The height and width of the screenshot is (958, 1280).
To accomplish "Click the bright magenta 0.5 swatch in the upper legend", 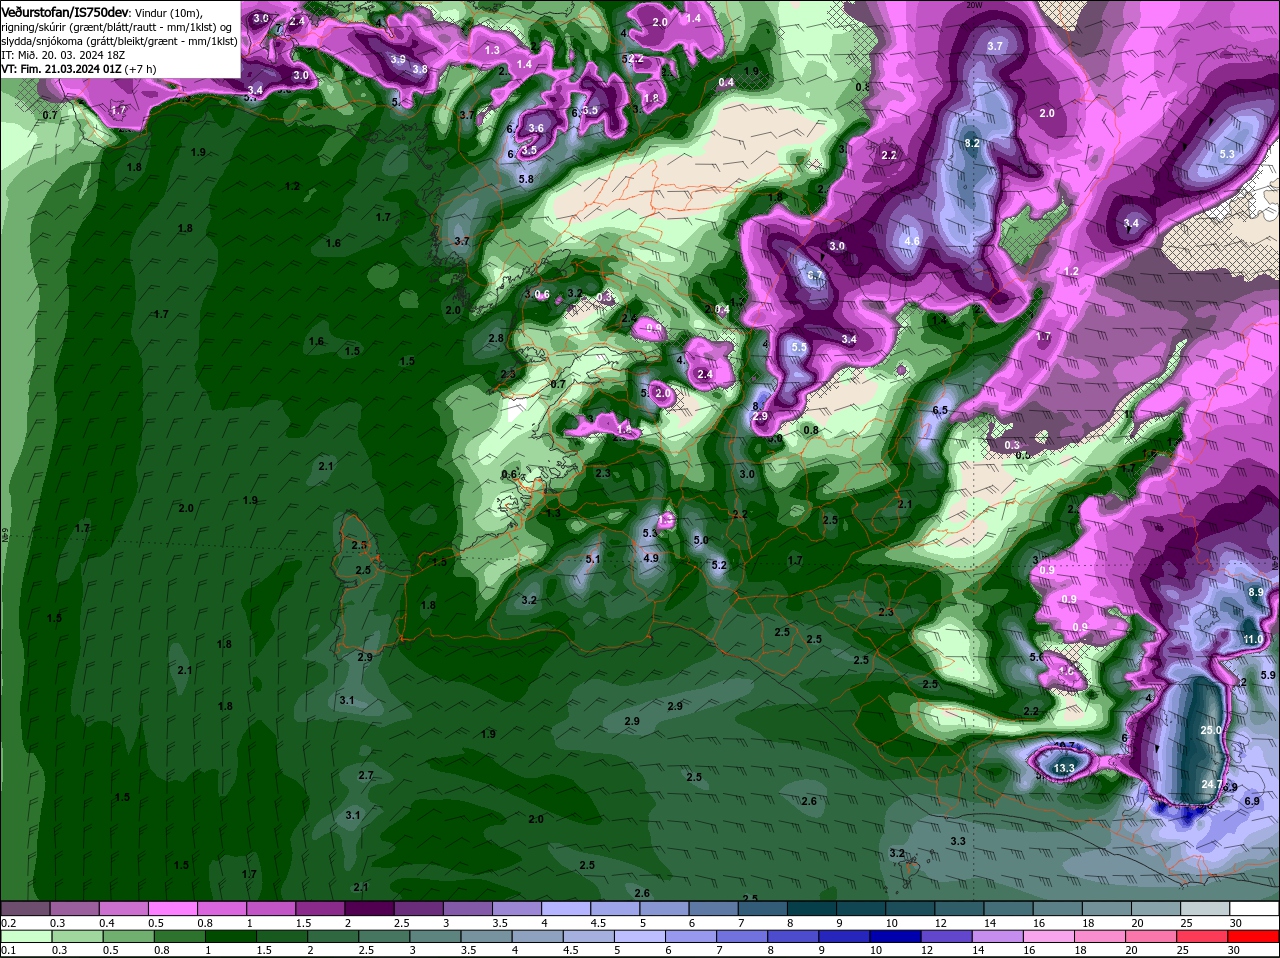I will click(x=174, y=908).
